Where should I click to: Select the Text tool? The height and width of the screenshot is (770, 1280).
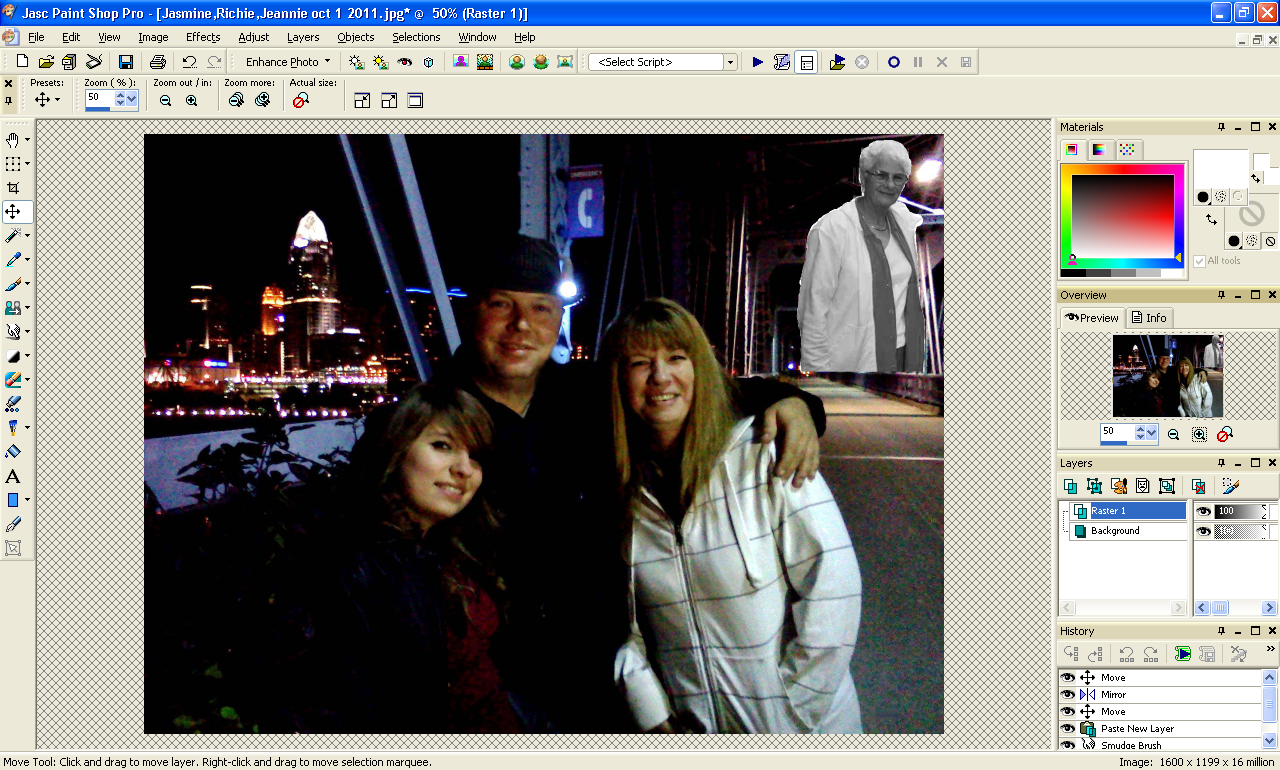pos(13,476)
